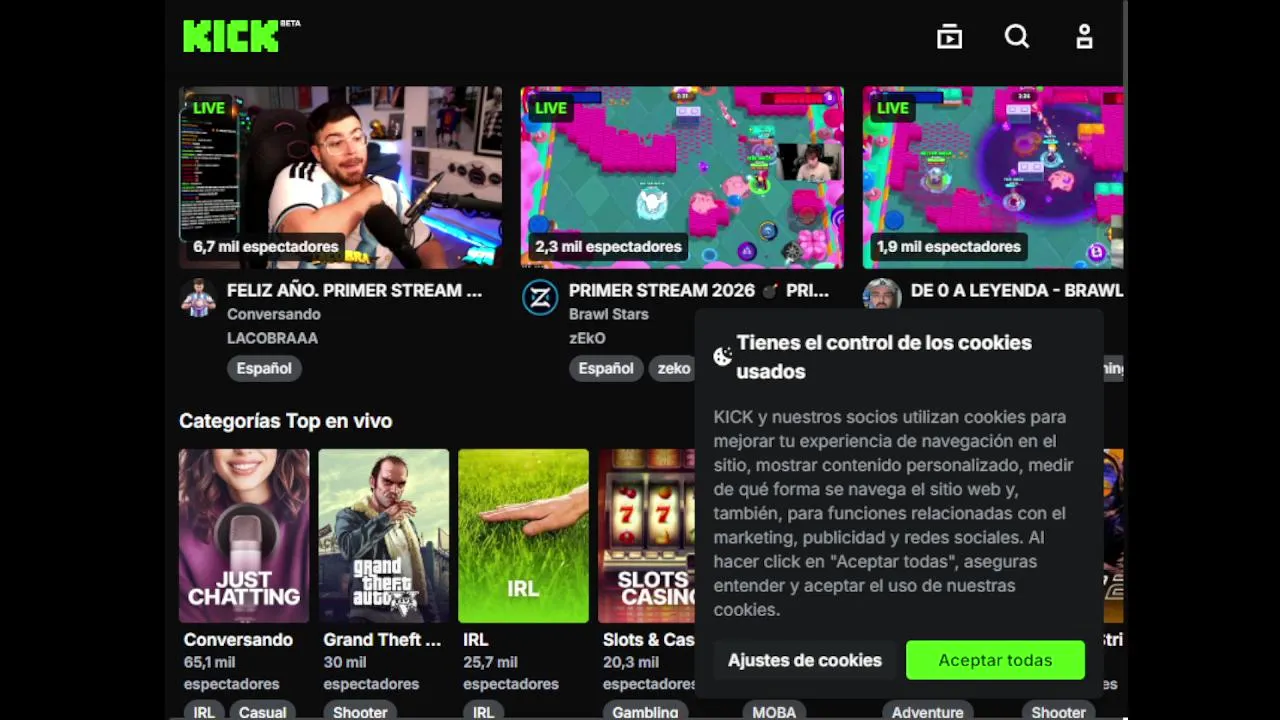Open Grand Theft Auto V category cover
This screenshot has height=720, width=1280.
[x=384, y=536]
